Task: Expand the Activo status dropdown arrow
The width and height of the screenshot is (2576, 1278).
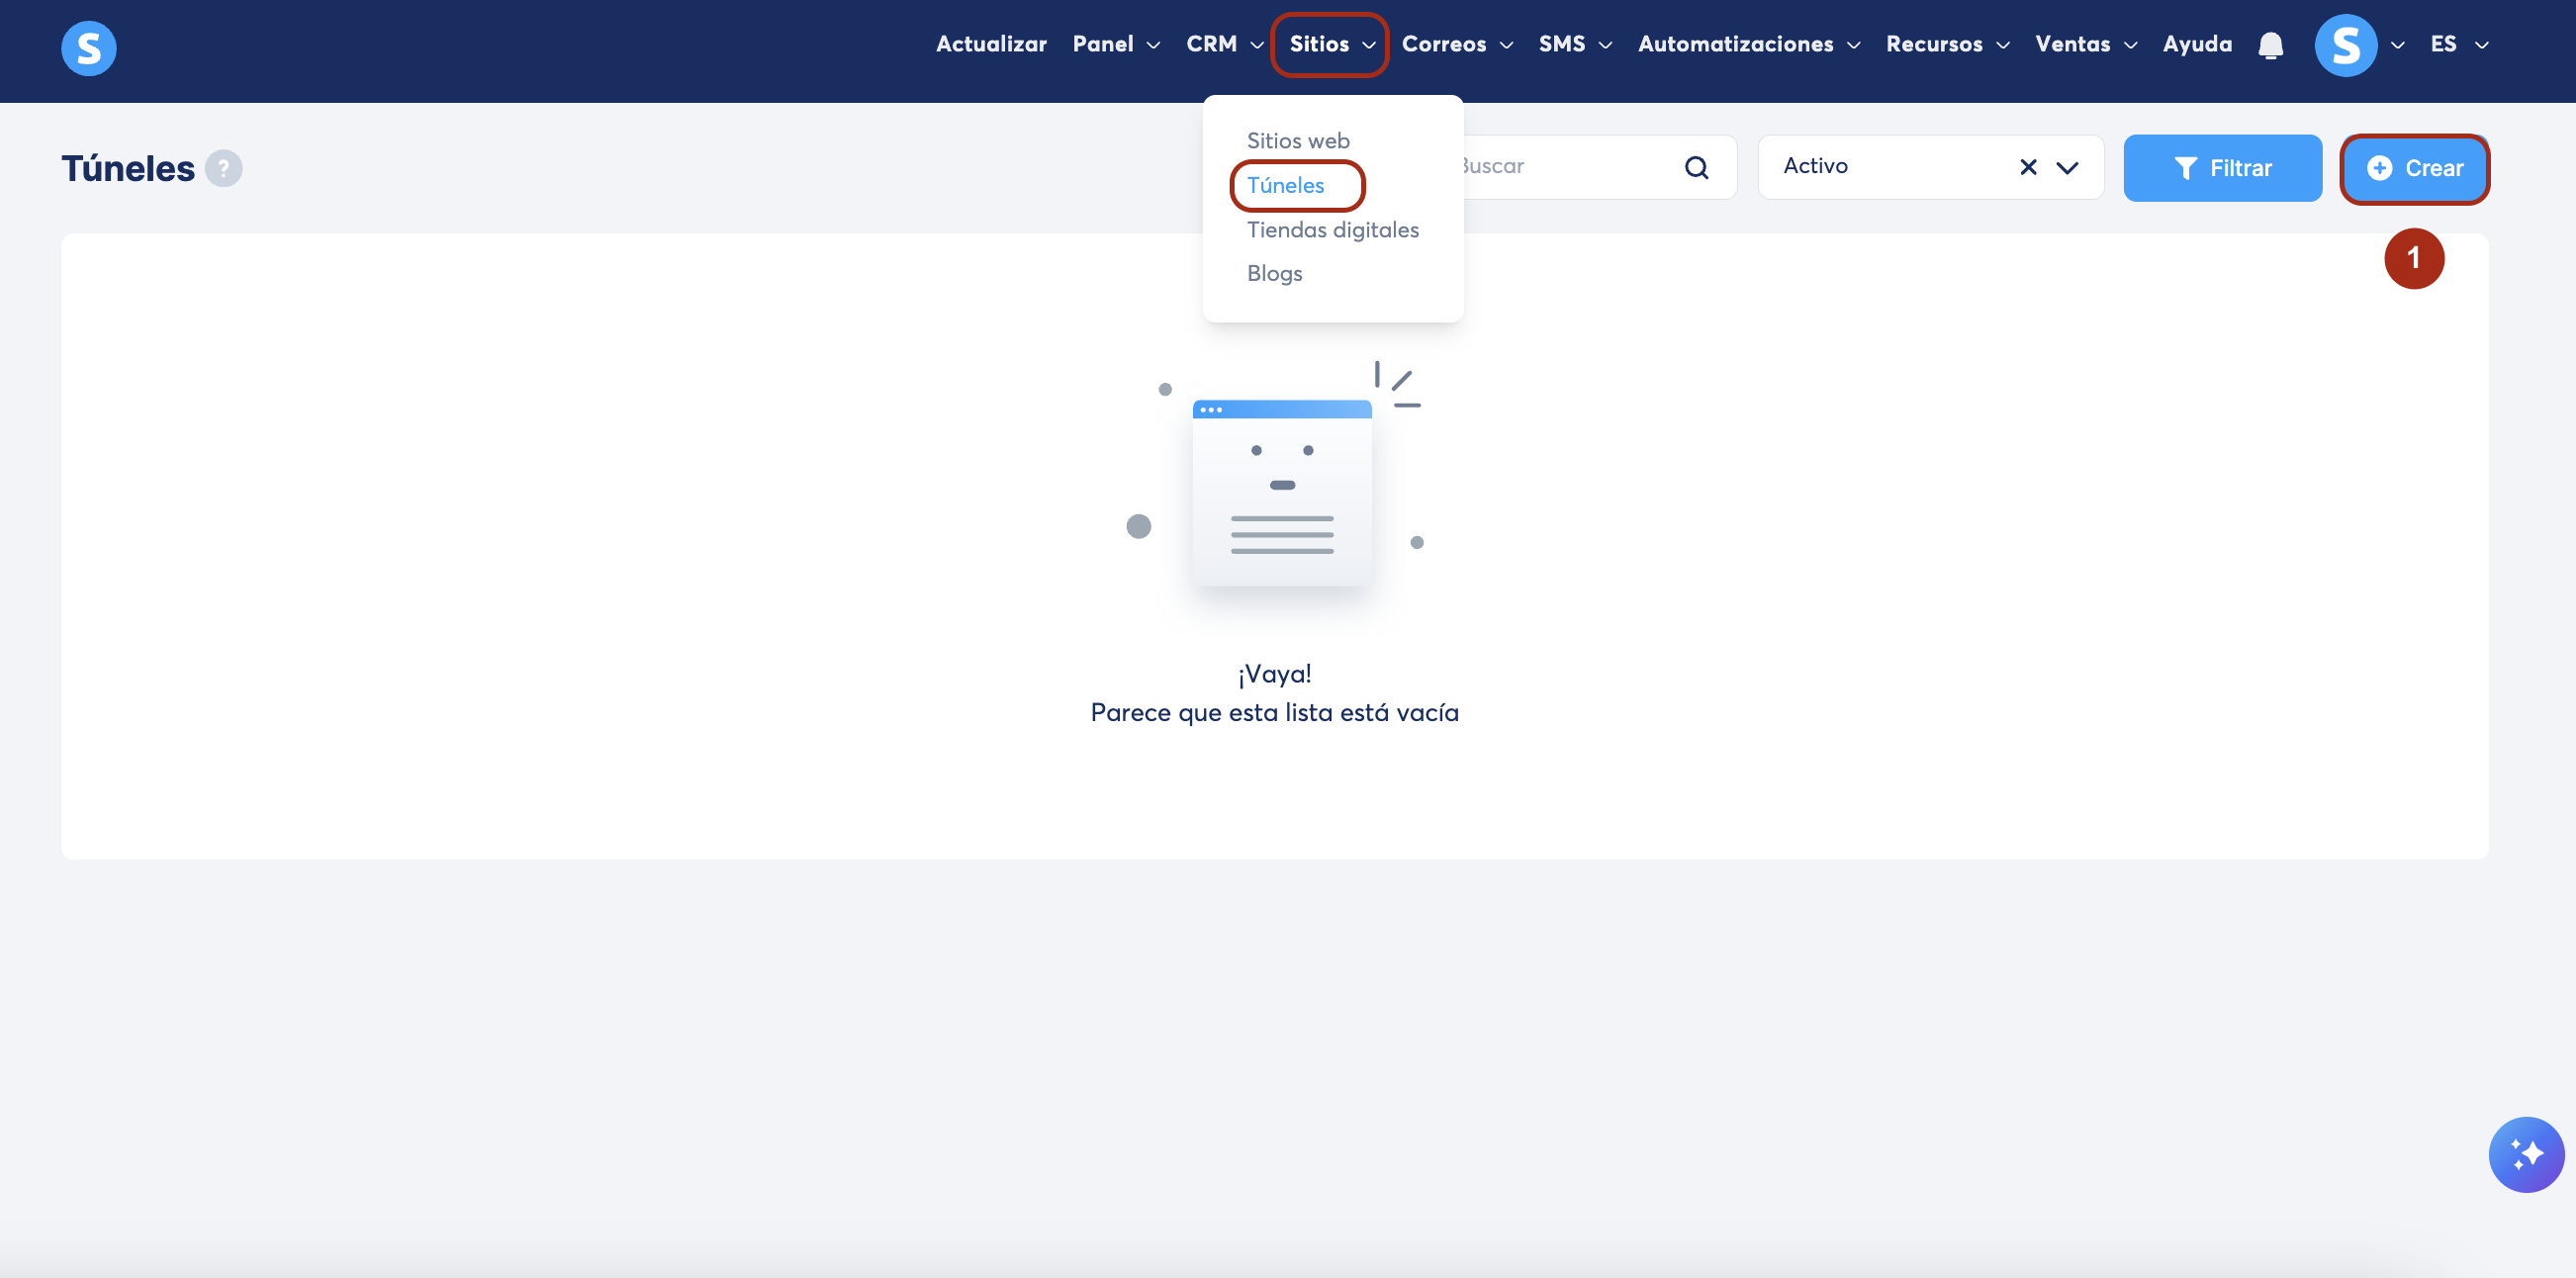Action: click(2067, 167)
